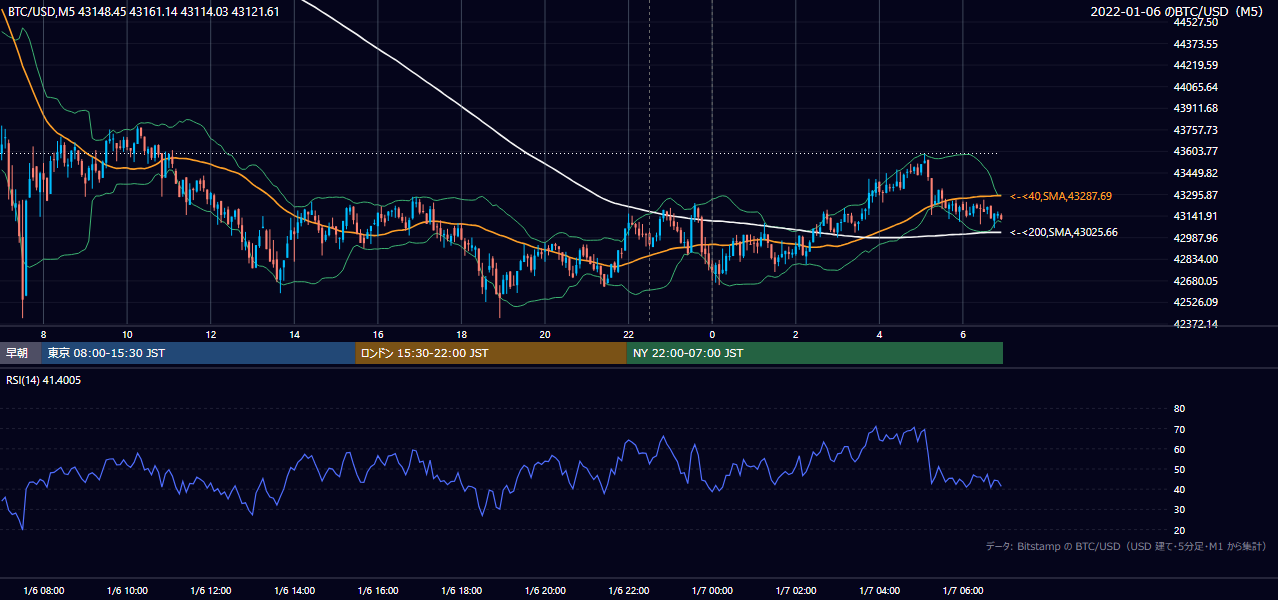Select the 43911.68 price axis value
Image resolution: width=1278 pixels, height=600 pixels.
click(x=1196, y=108)
